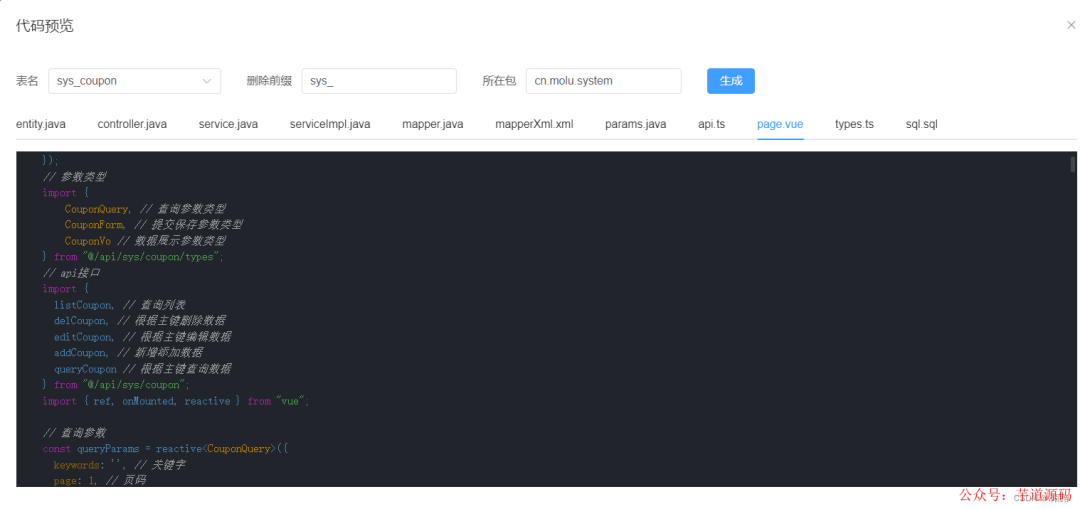The height and width of the screenshot is (509, 1080).
Task: Click the CouponQuery import line
Action: coord(145,209)
